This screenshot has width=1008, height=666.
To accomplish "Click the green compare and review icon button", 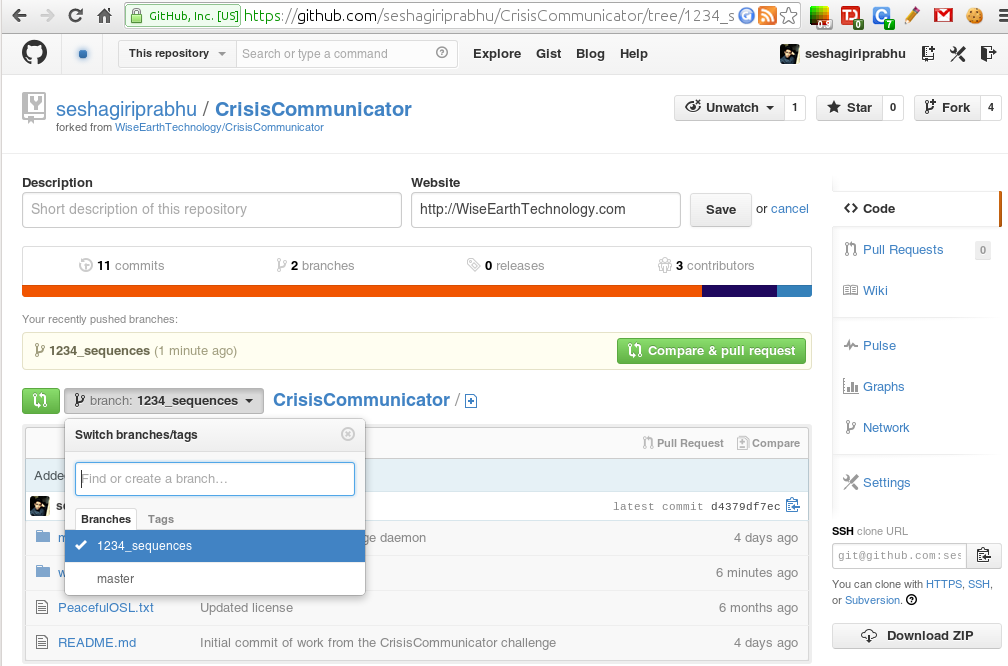I will coord(40,400).
